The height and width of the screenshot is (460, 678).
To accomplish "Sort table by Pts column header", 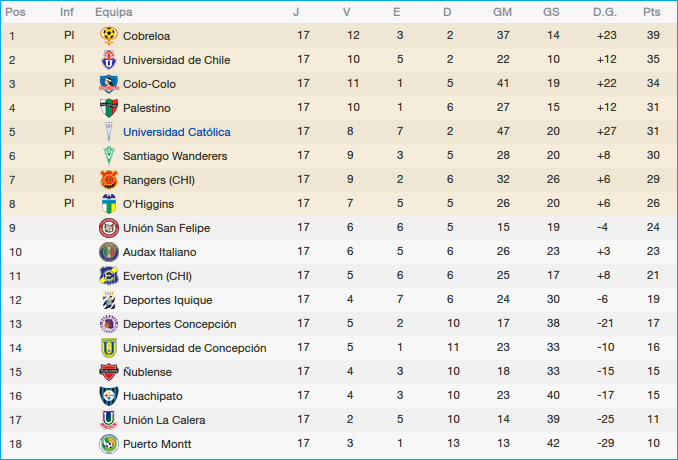I will point(652,12).
